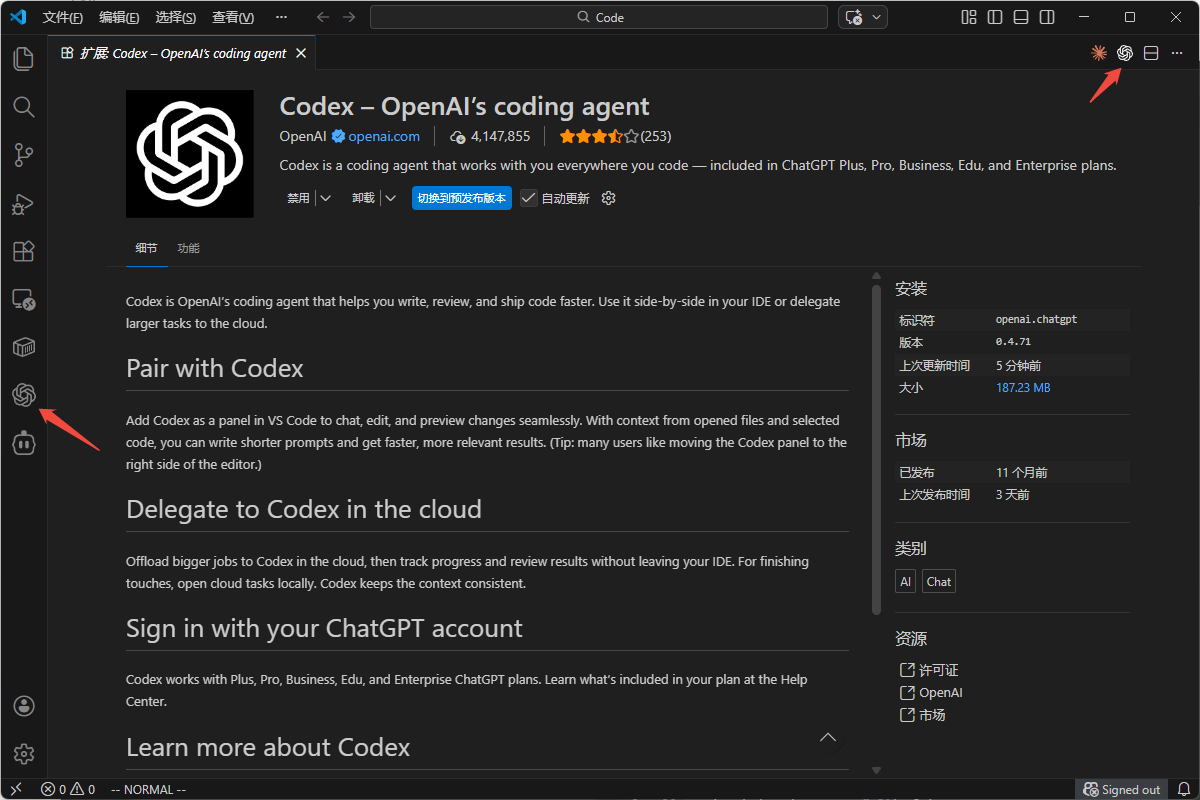Click the scroll-to-top chevron button
Viewport: 1200px width, 800px height.
pyautogui.click(x=828, y=737)
